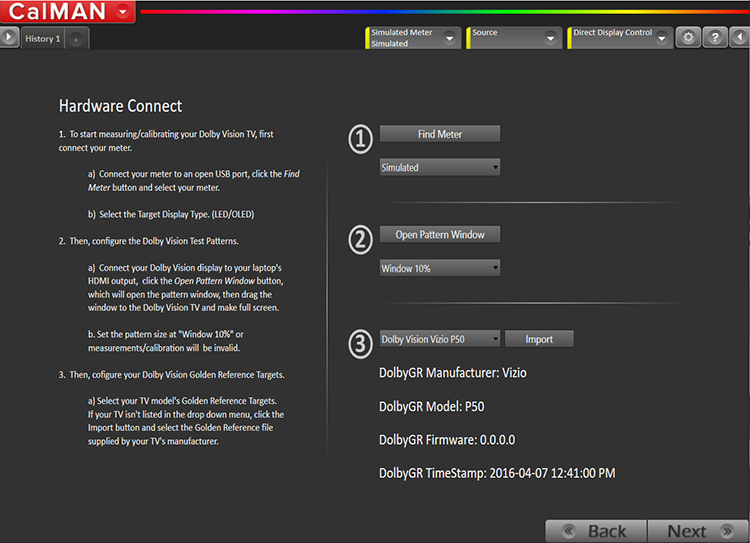Open the Simulated display type dropdown

tap(440, 167)
